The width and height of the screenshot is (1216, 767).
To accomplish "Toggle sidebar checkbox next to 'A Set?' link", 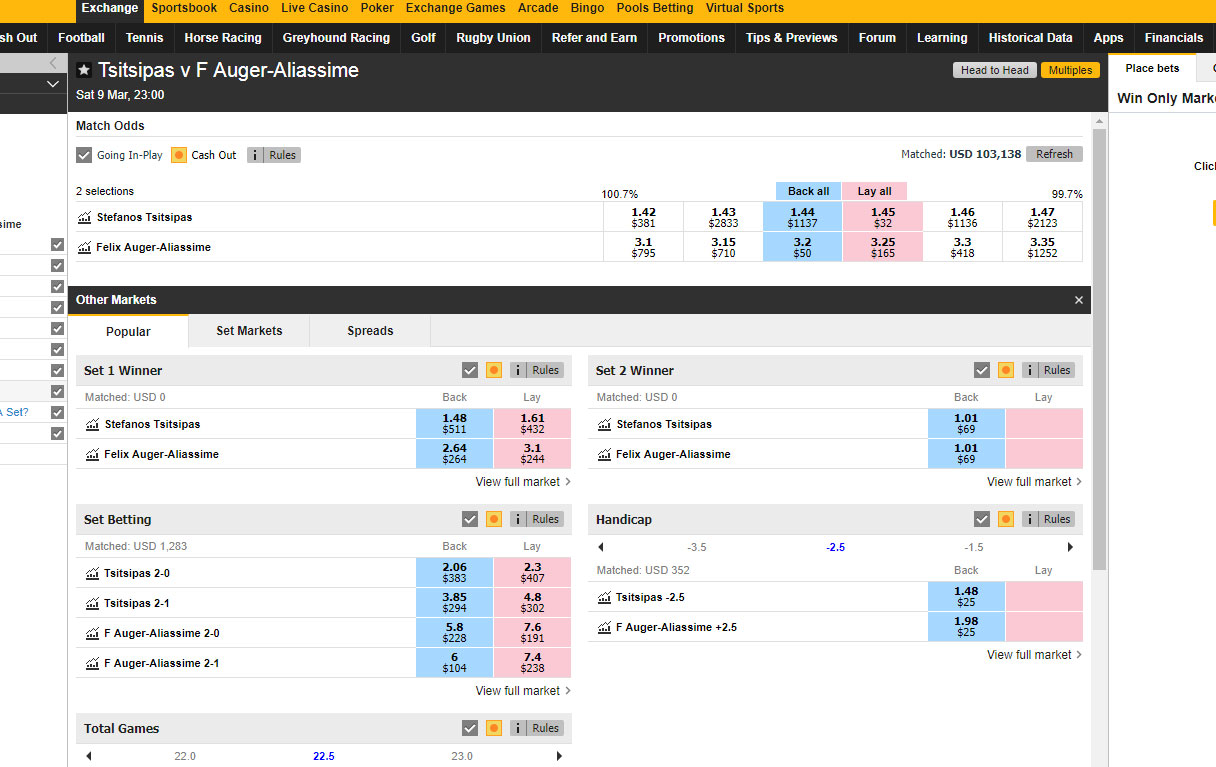I will 57,413.
